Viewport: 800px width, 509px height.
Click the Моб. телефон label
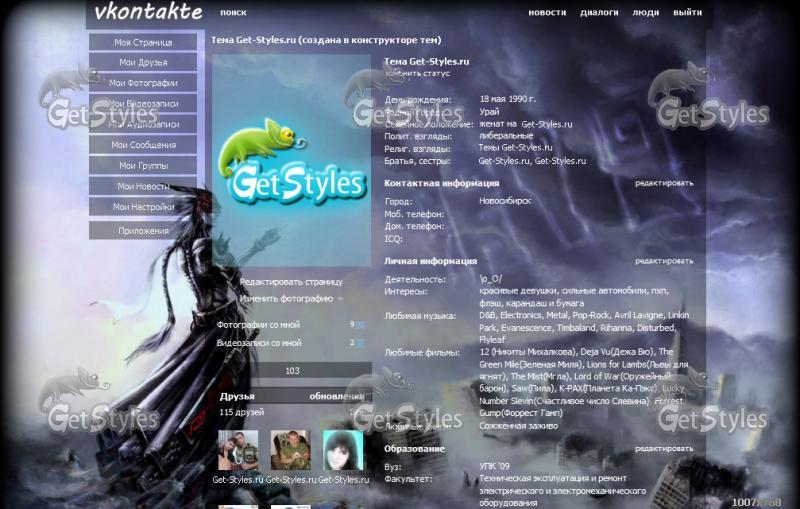coord(414,214)
